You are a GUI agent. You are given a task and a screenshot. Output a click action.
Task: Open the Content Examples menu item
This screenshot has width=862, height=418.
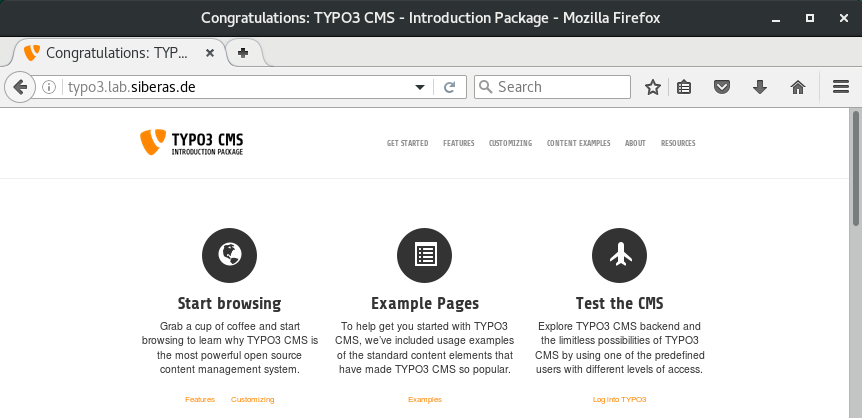coord(578,143)
